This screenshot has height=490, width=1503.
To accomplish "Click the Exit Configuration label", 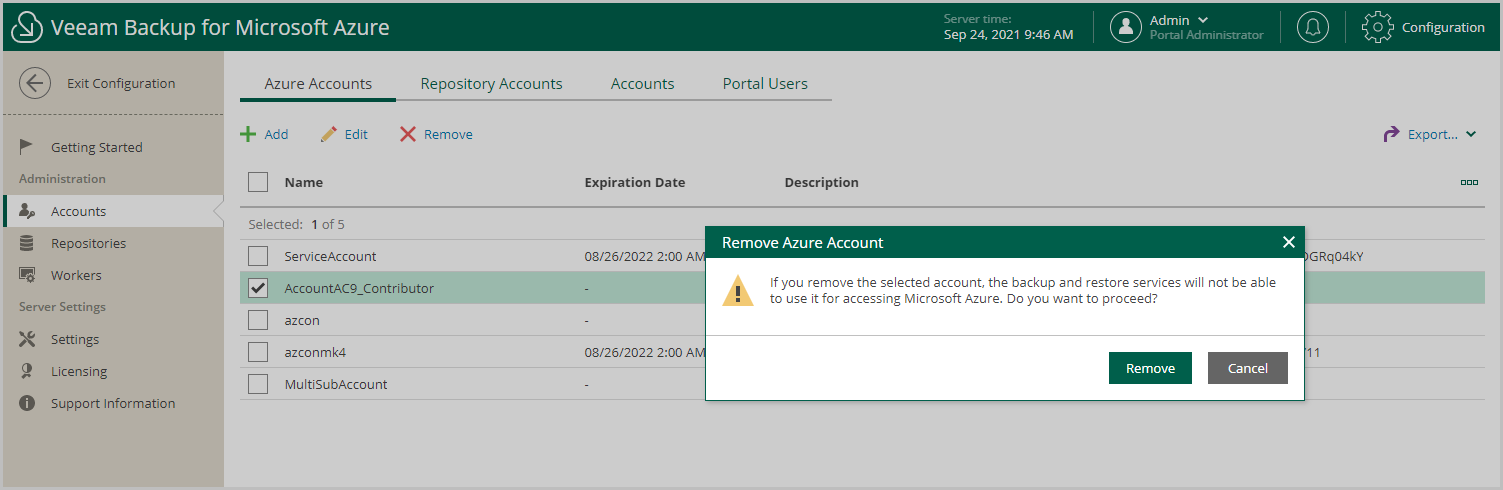I will point(121,83).
